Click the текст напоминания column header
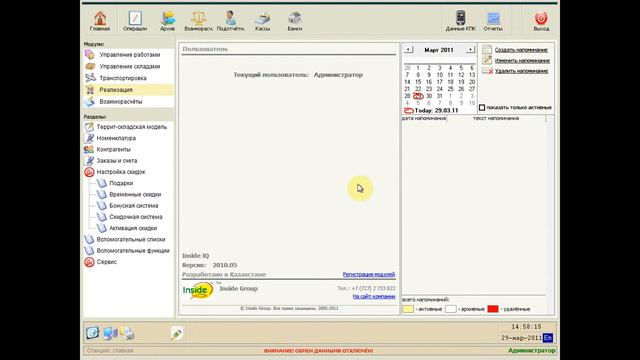Image resolution: width=640 pixels, height=360 pixels. click(x=496, y=118)
